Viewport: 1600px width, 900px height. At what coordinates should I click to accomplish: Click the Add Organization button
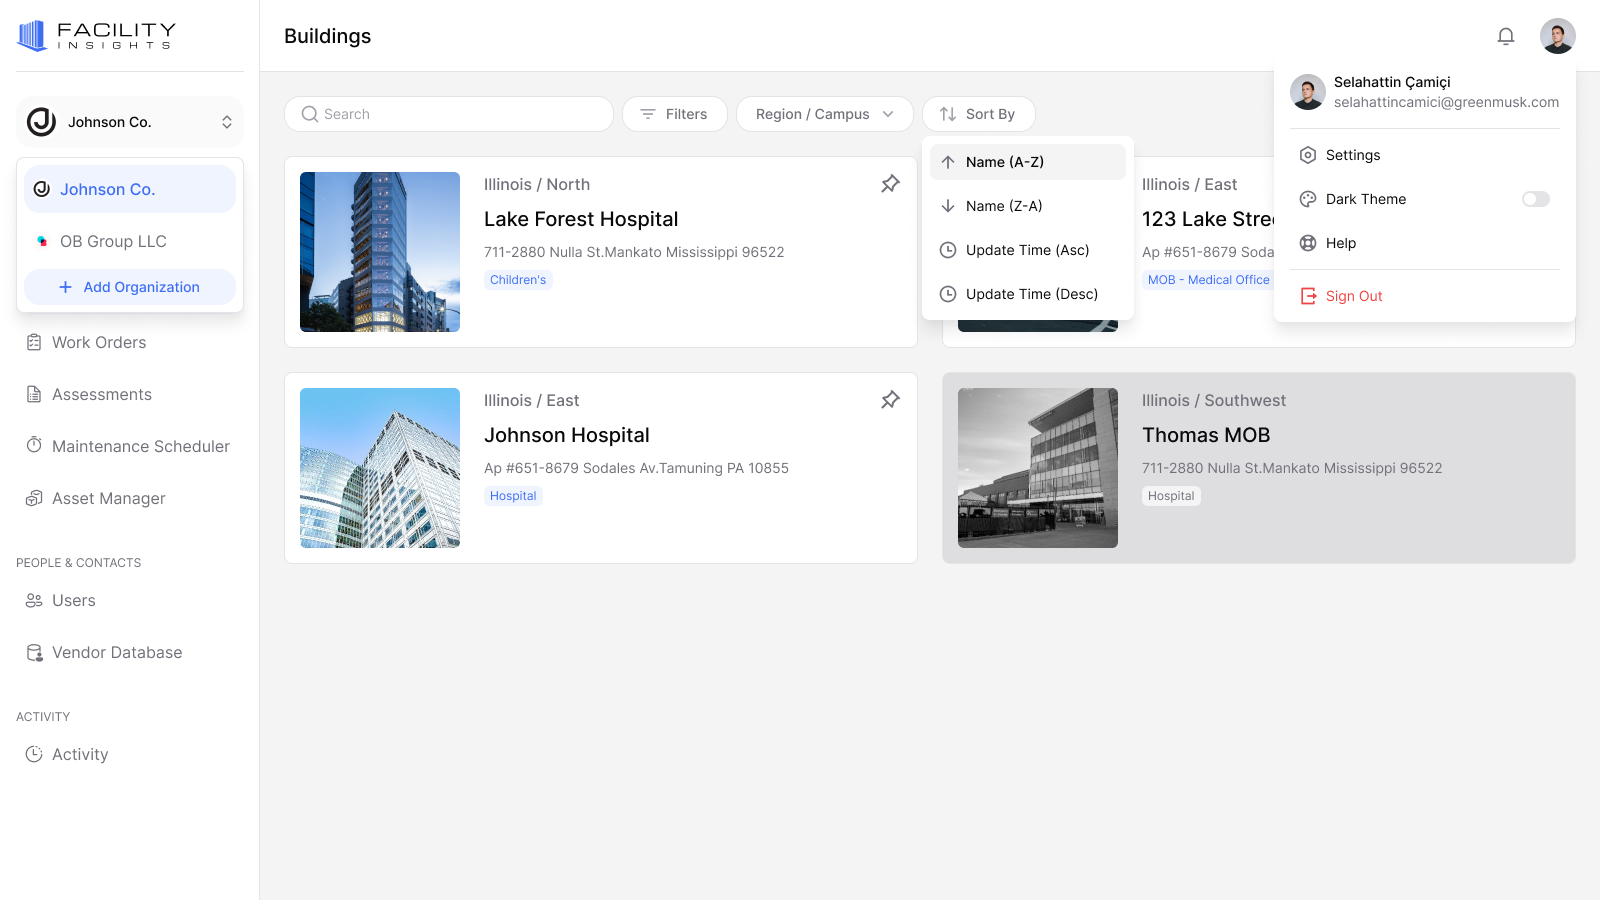tap(129, 287)
